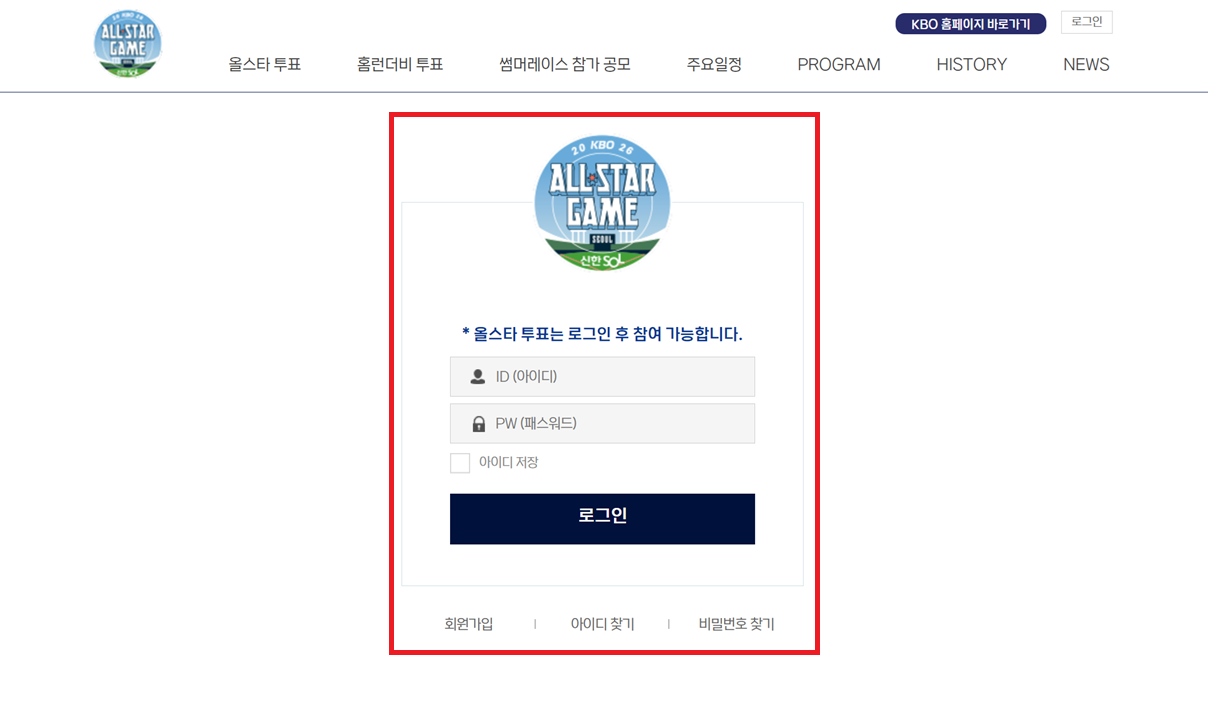Screen dimensions: 1208x717
Task: Open the 올스타 투표 menu
Action: (x=264, y=65)
